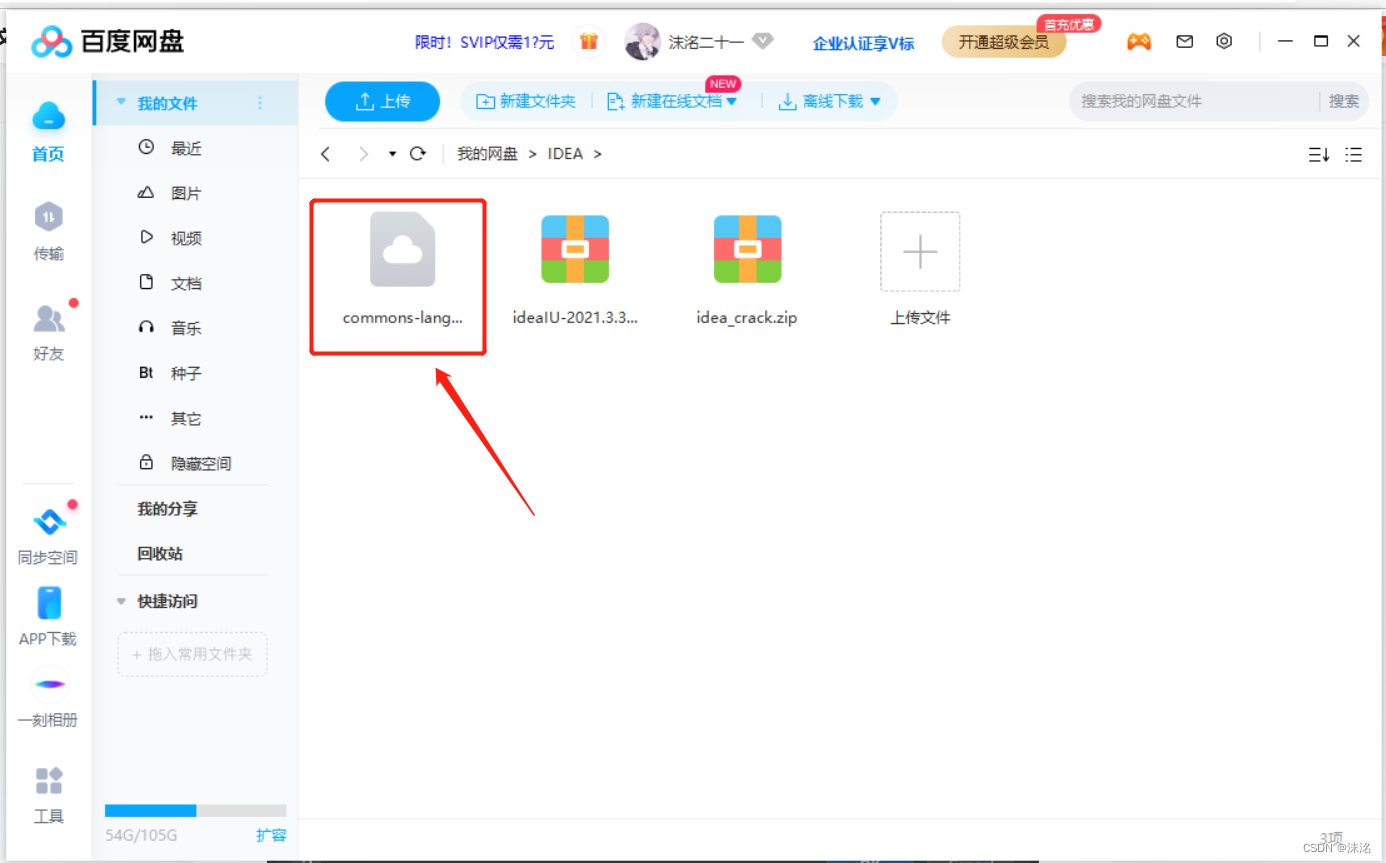
Task: Click the 企业认证享V标 link
Action: [x=863, y=43]
